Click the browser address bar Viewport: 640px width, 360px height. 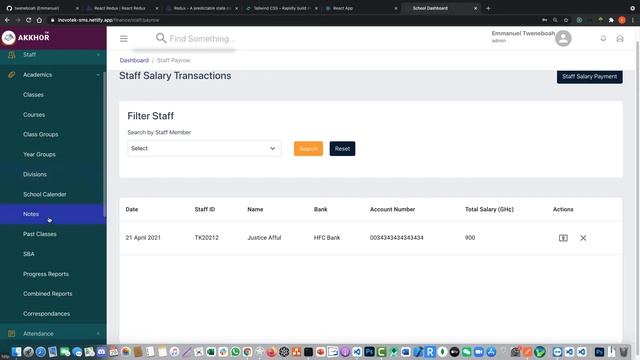pyautogui.click(x=286, y=20)
